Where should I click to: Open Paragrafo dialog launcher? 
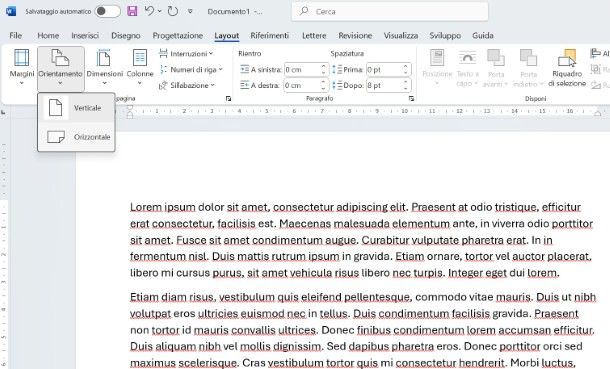pyautogui.click(x=411, y=99)
